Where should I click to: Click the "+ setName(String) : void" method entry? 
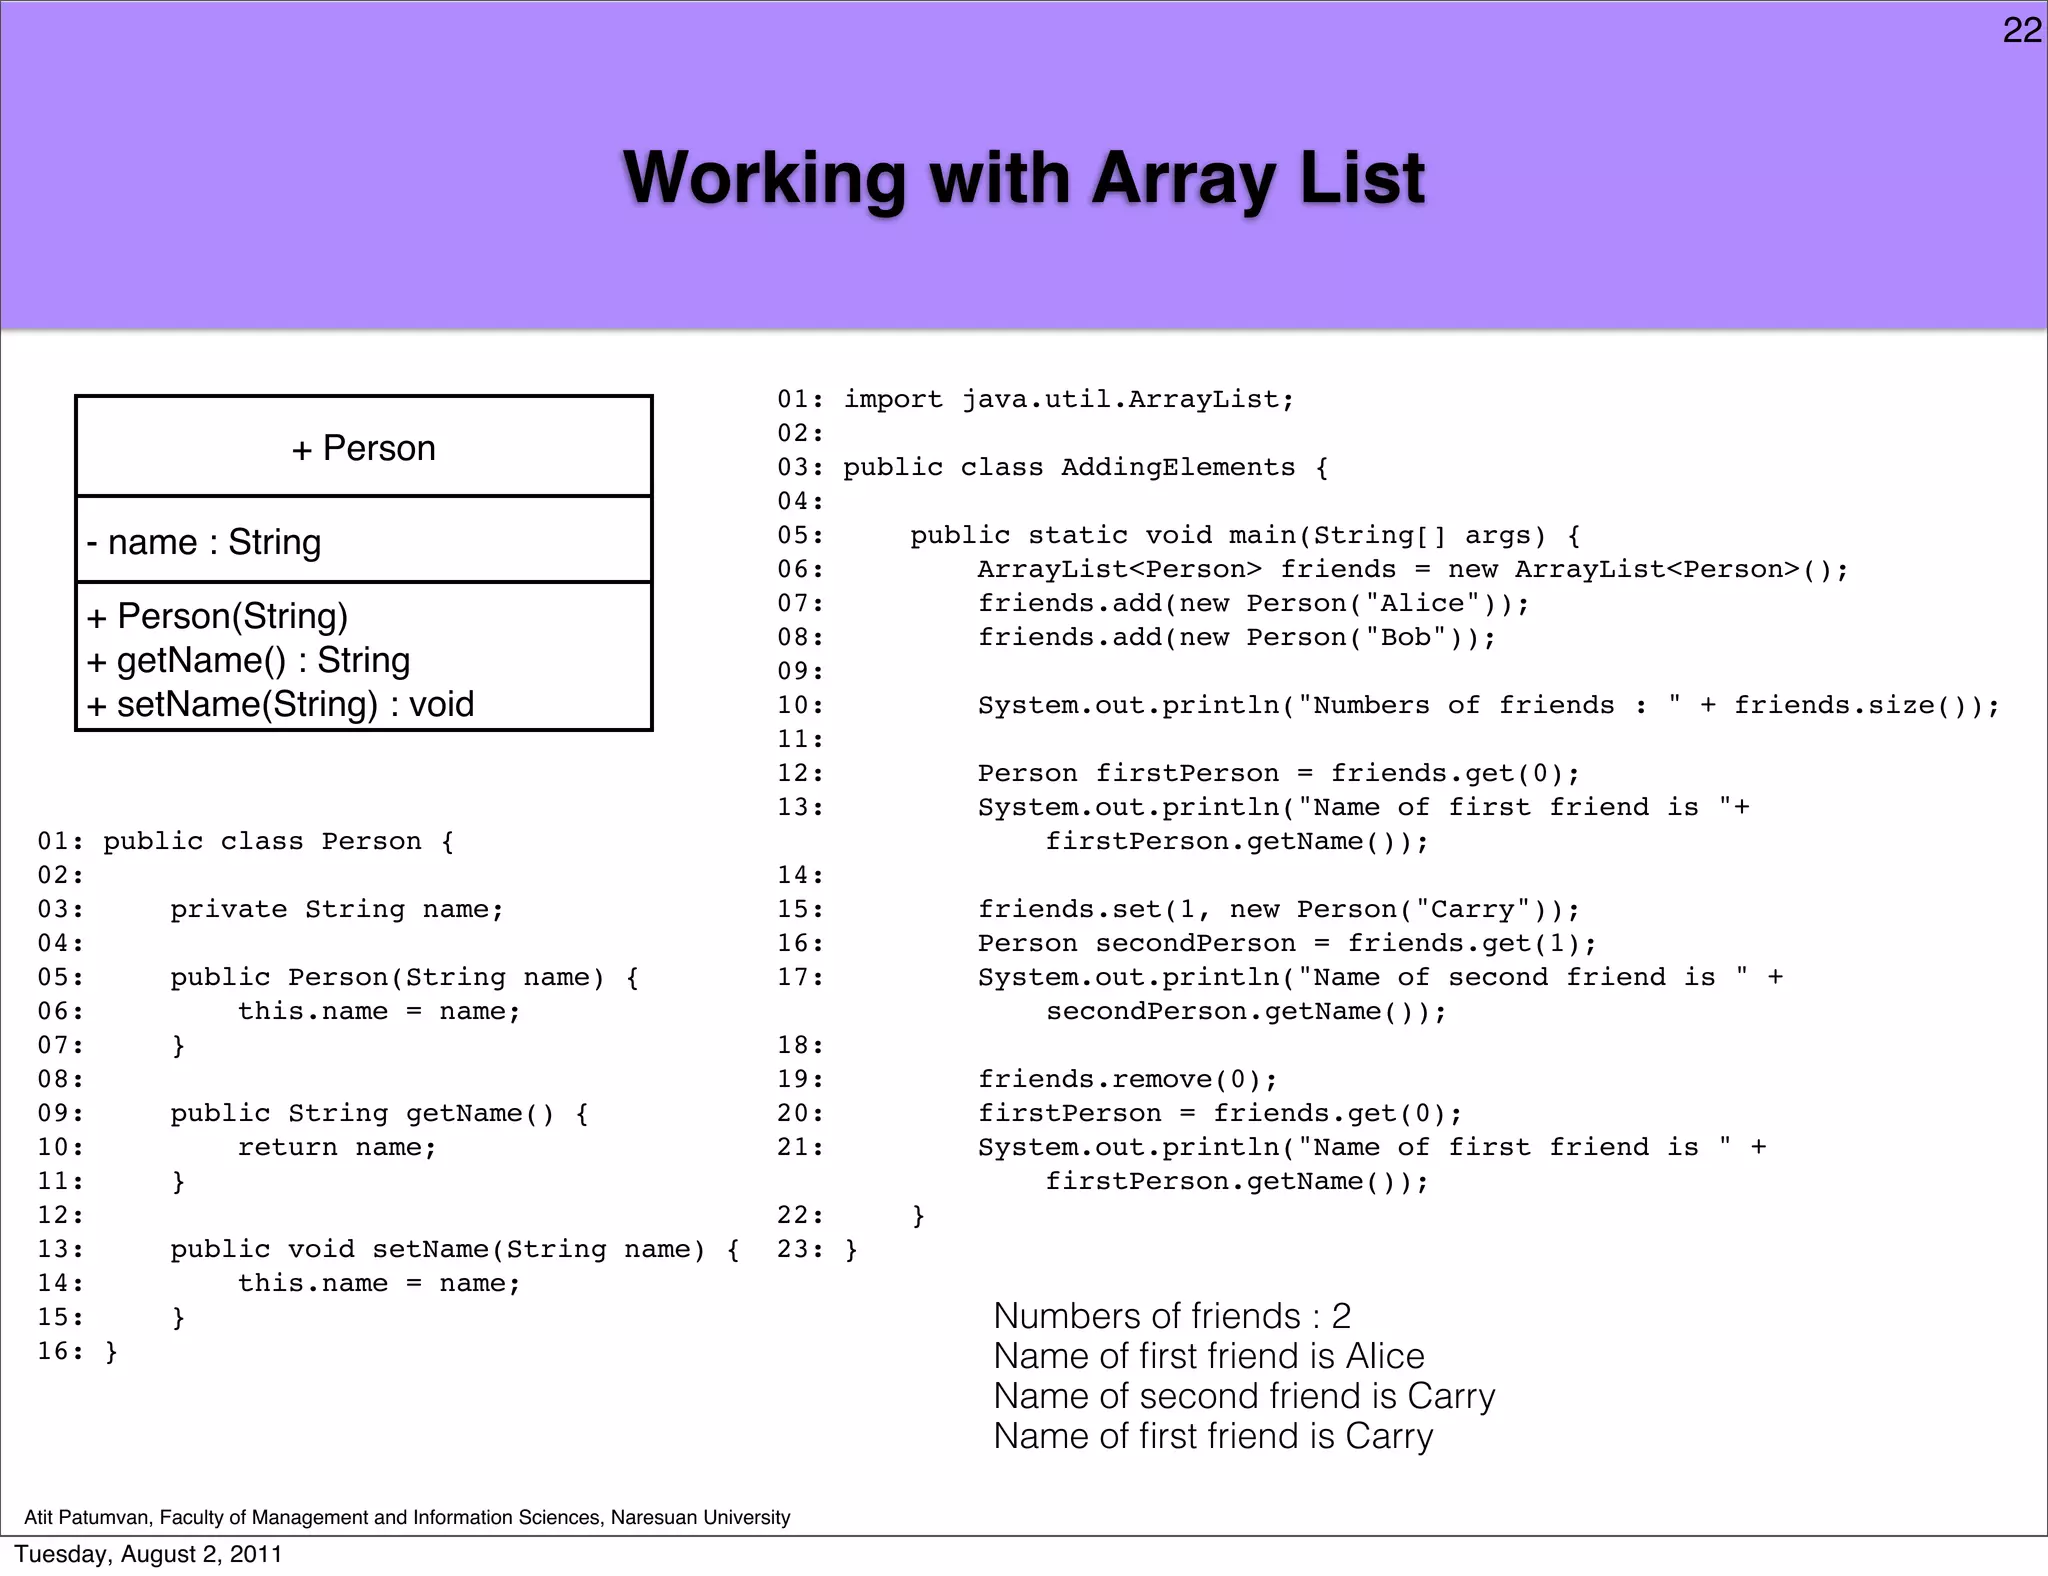click(x=280, y=704)
